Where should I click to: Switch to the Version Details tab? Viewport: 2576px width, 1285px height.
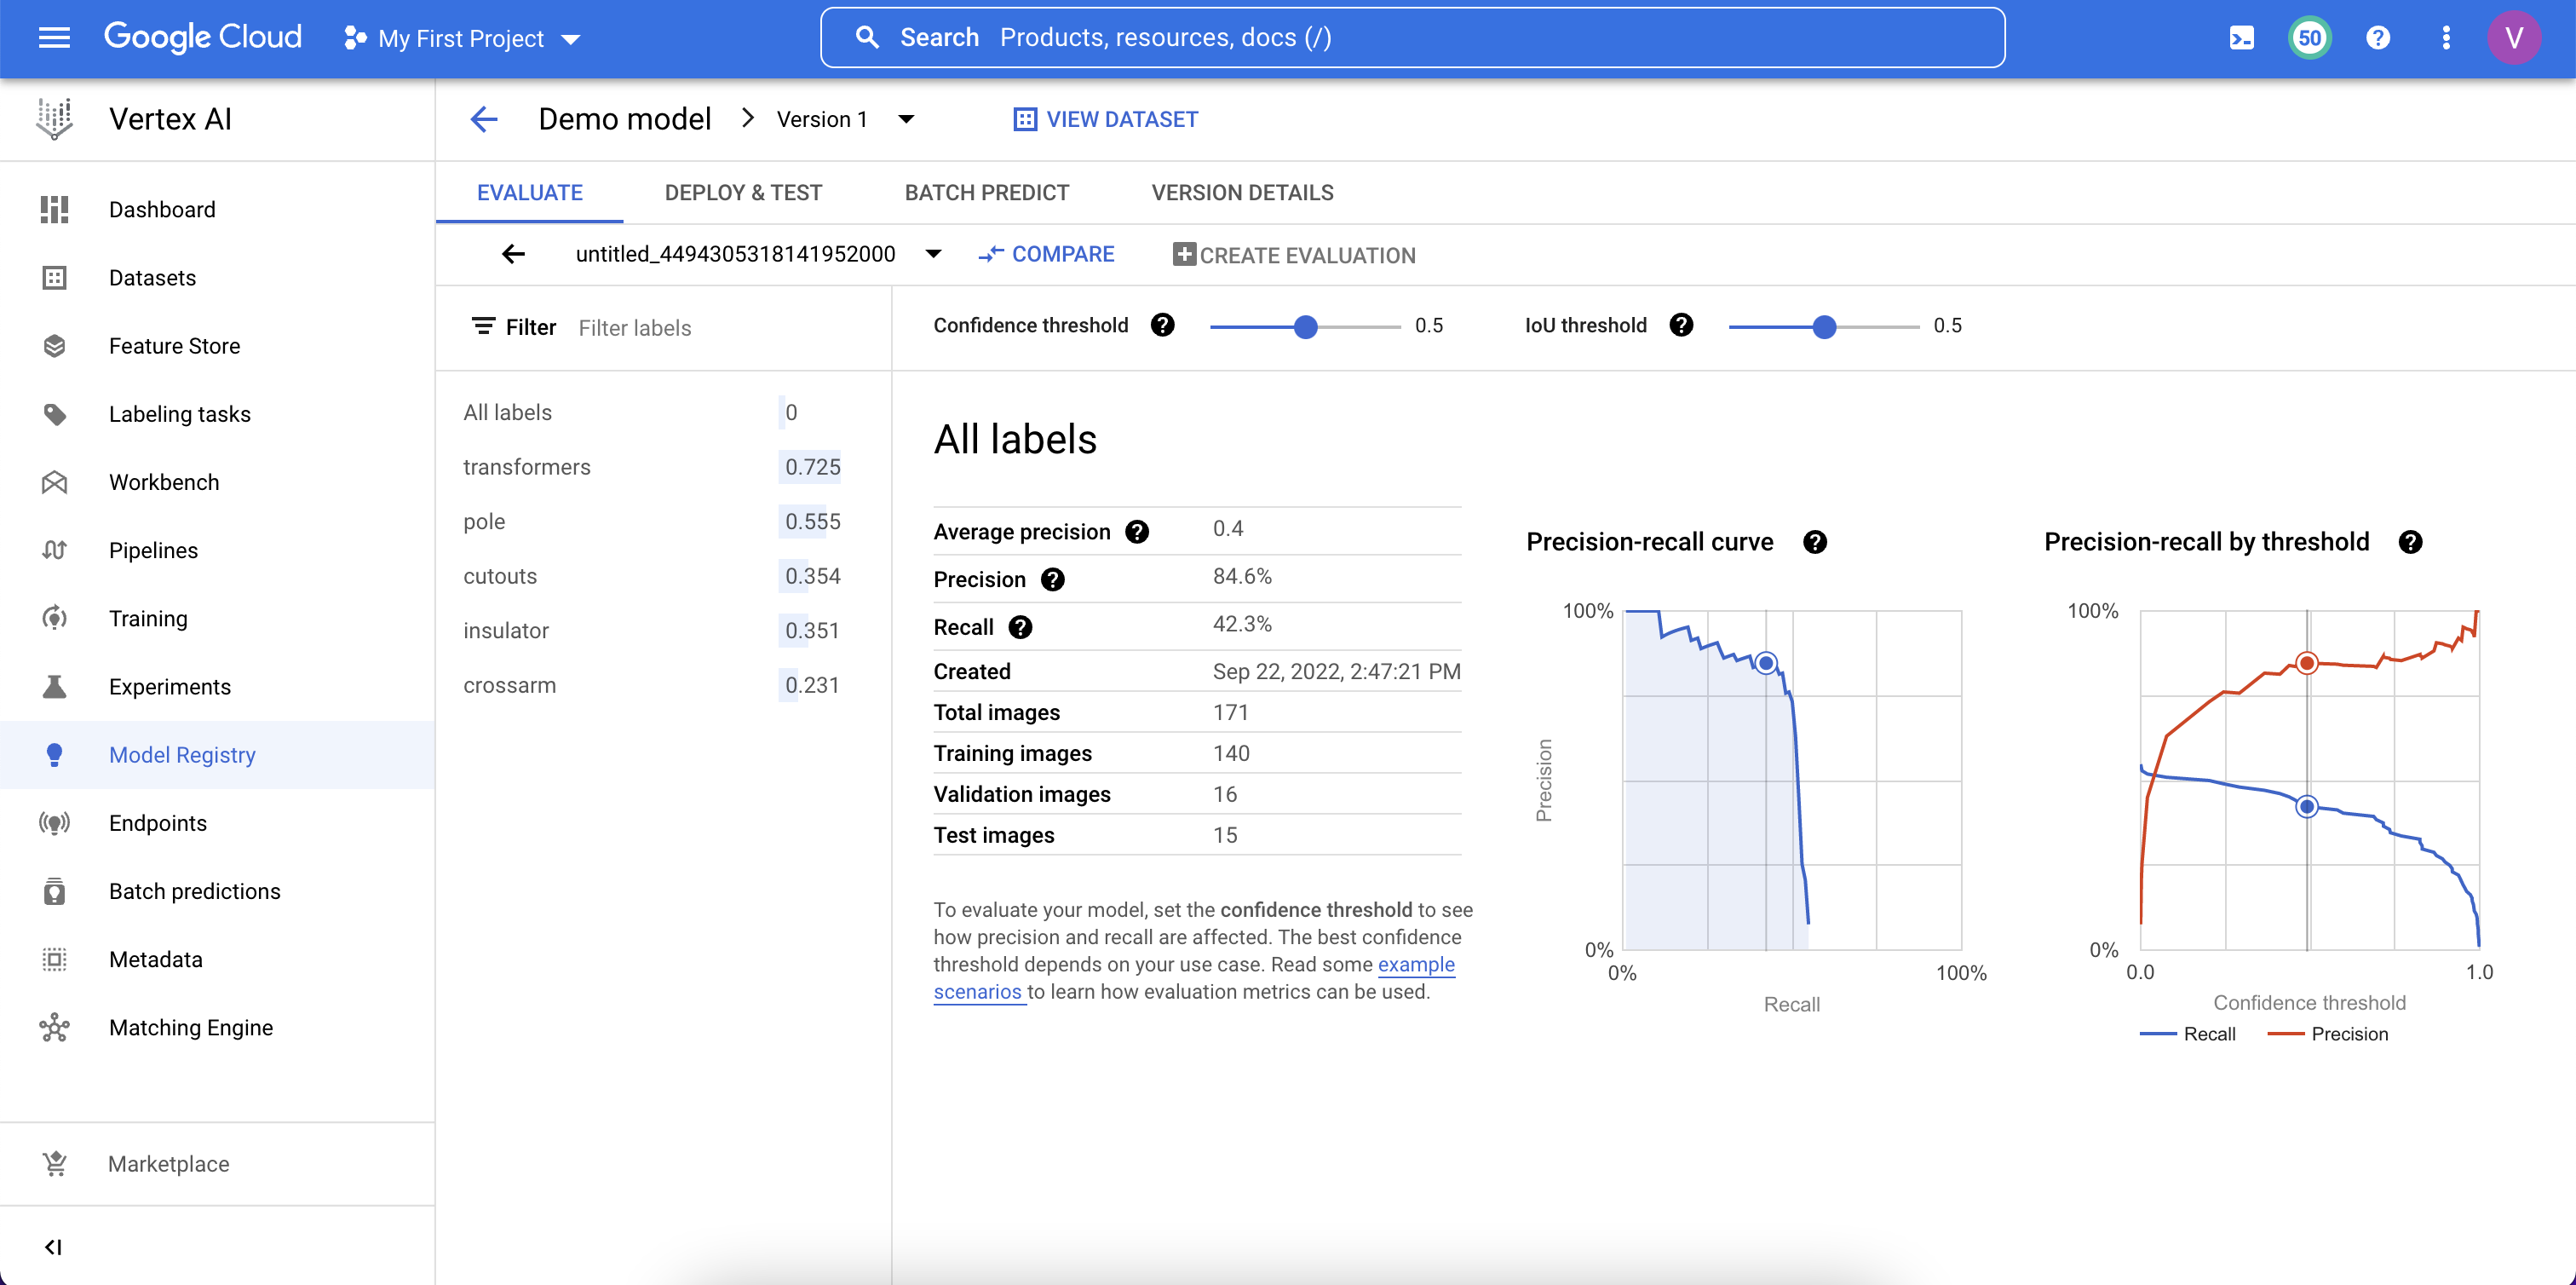[1242, 193]
